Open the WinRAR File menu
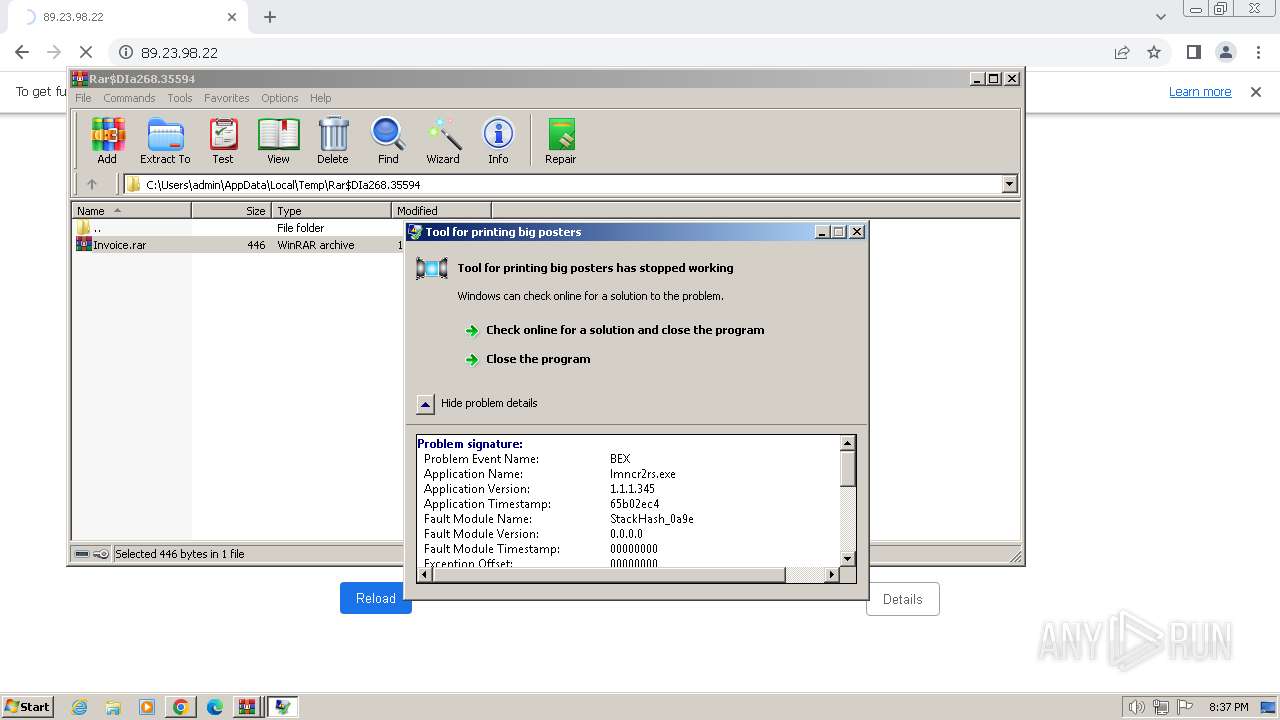Viewport: 1280px width, 720px height. click(83, 98)
